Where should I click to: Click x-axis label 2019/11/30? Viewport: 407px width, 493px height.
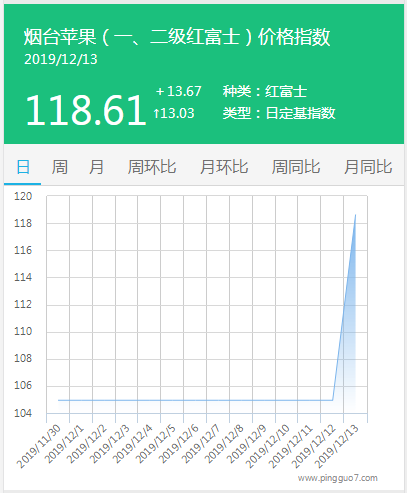coord(39,447)
